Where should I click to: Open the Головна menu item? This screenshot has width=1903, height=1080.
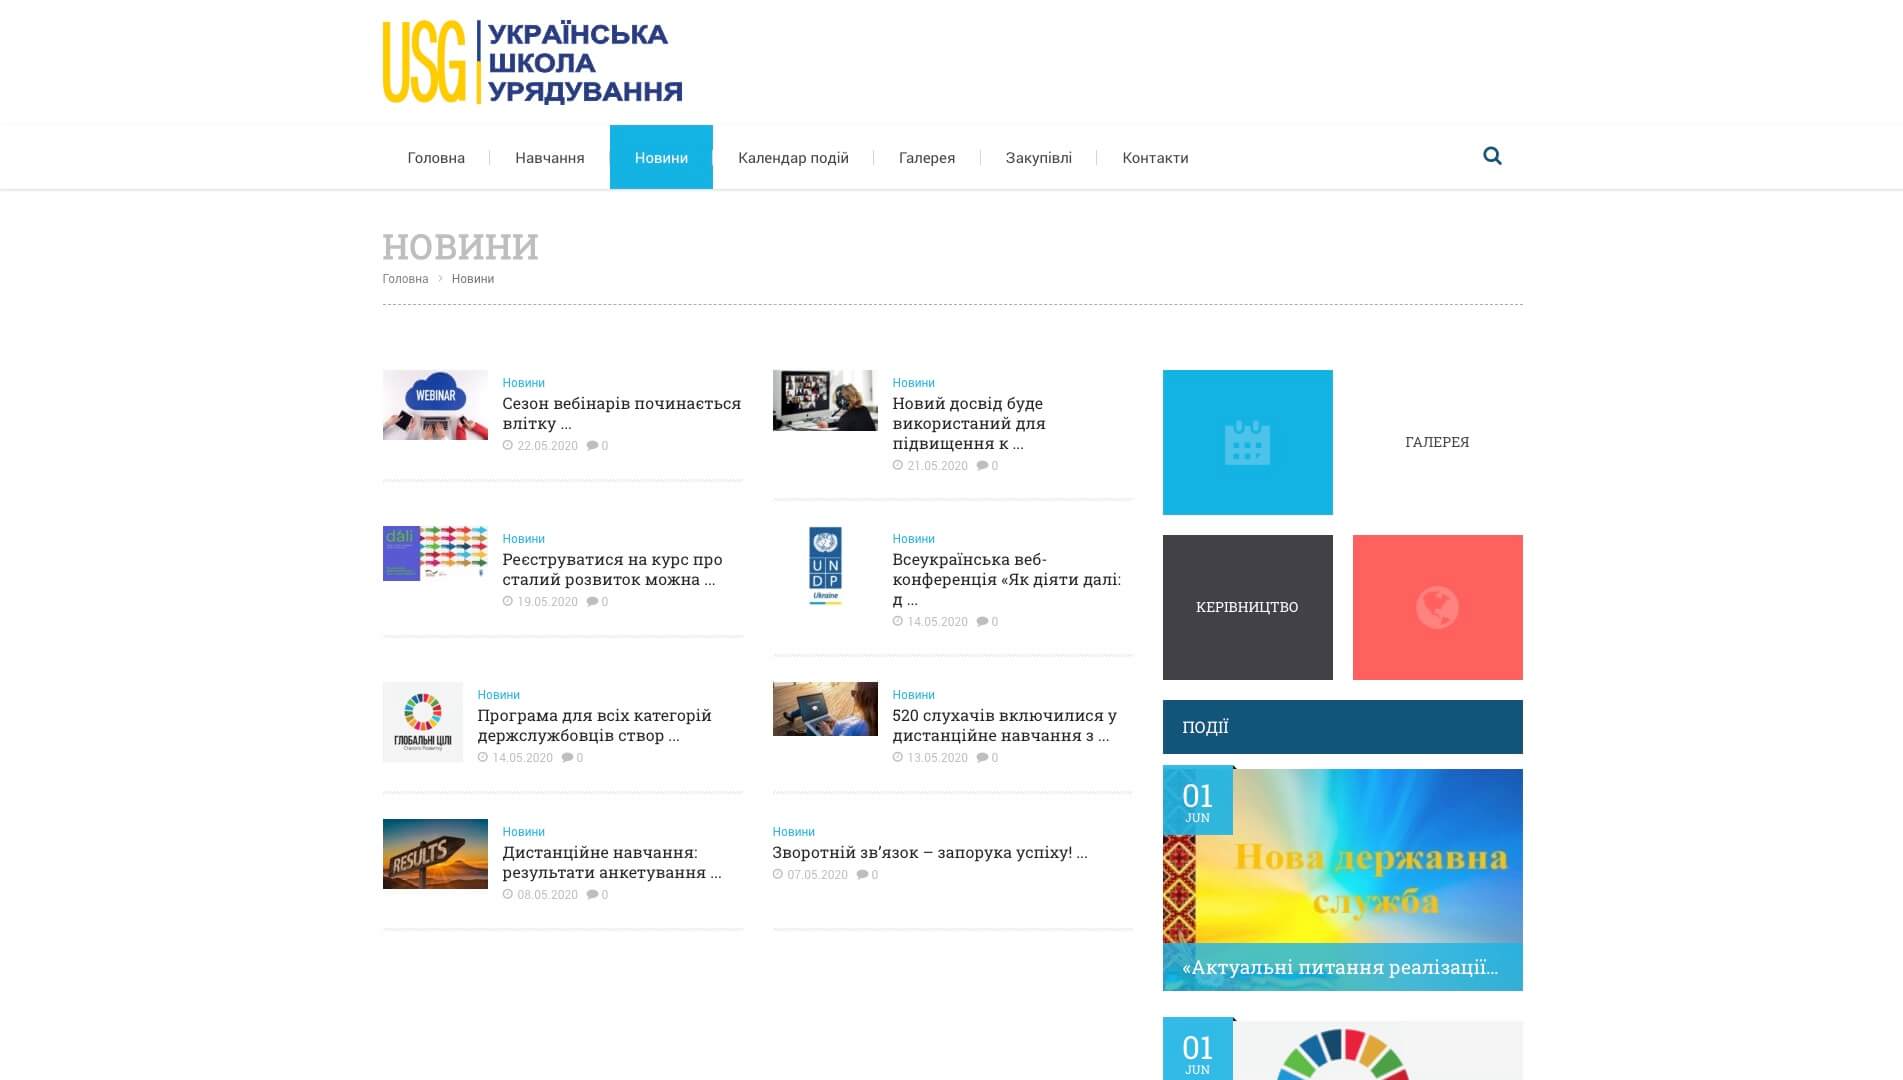[x=436, y=158]
